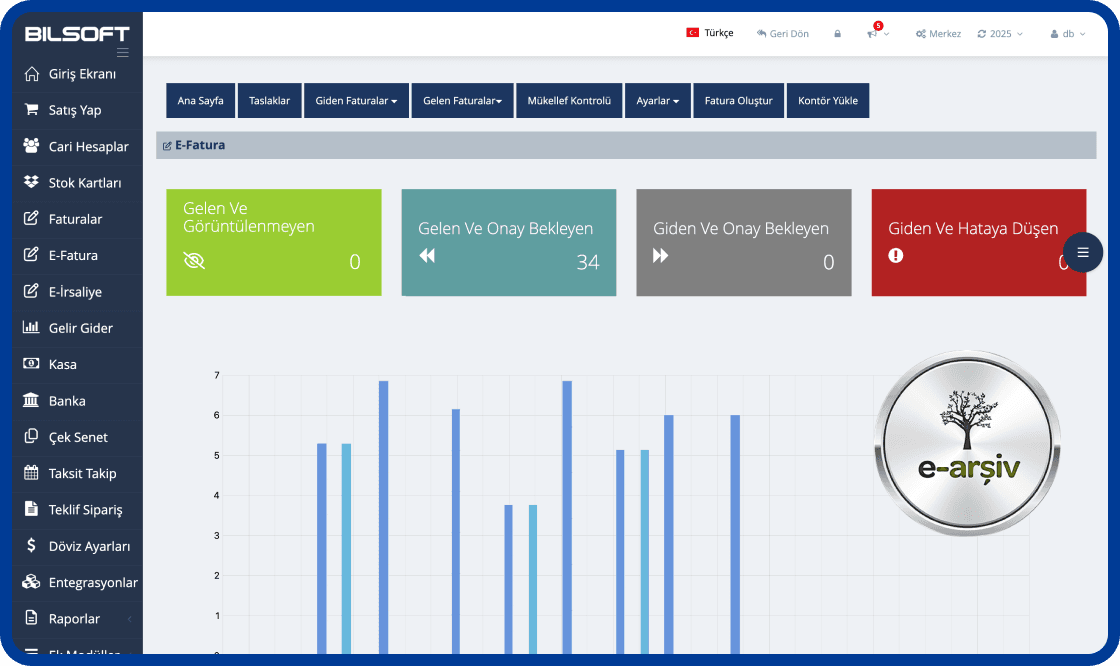Expand the Giden Faturalar dropdown
The width and height of the screenshot is (1120, 666).
[x=356, y=101]
